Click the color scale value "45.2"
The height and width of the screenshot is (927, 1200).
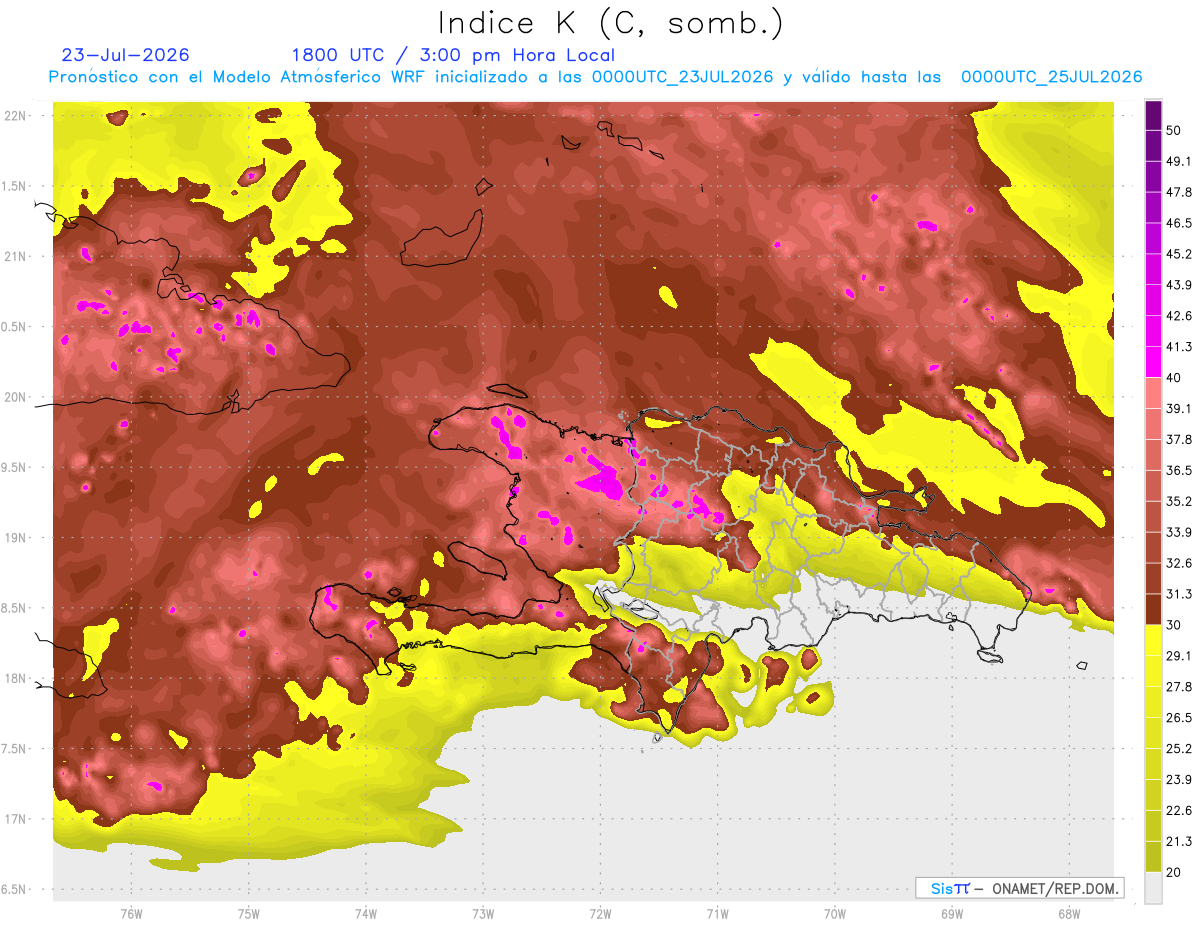point(1179,254)
